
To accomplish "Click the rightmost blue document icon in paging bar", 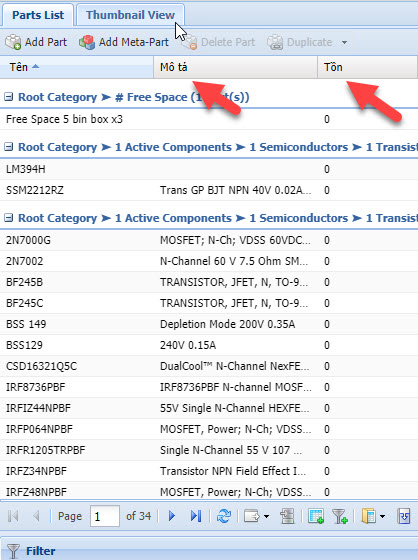I will [404, 516].
